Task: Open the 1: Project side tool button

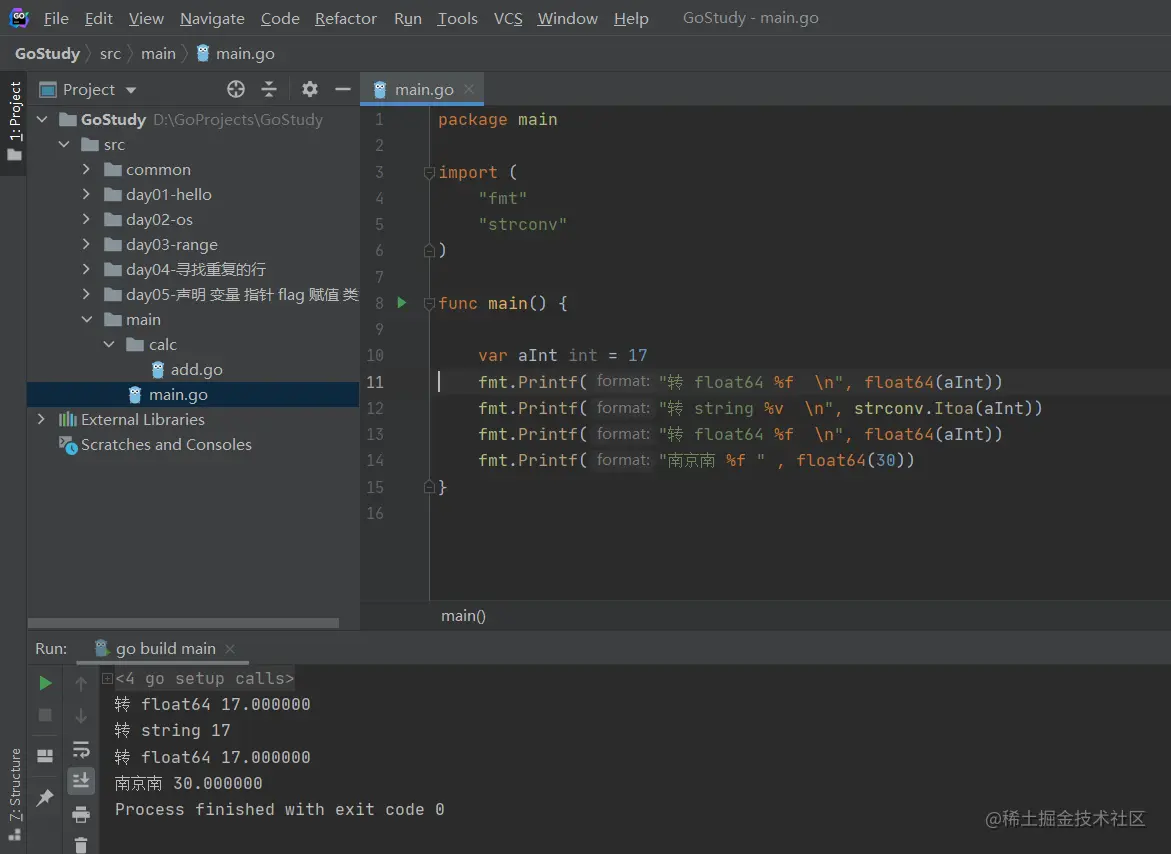Action: coord(14,122)
